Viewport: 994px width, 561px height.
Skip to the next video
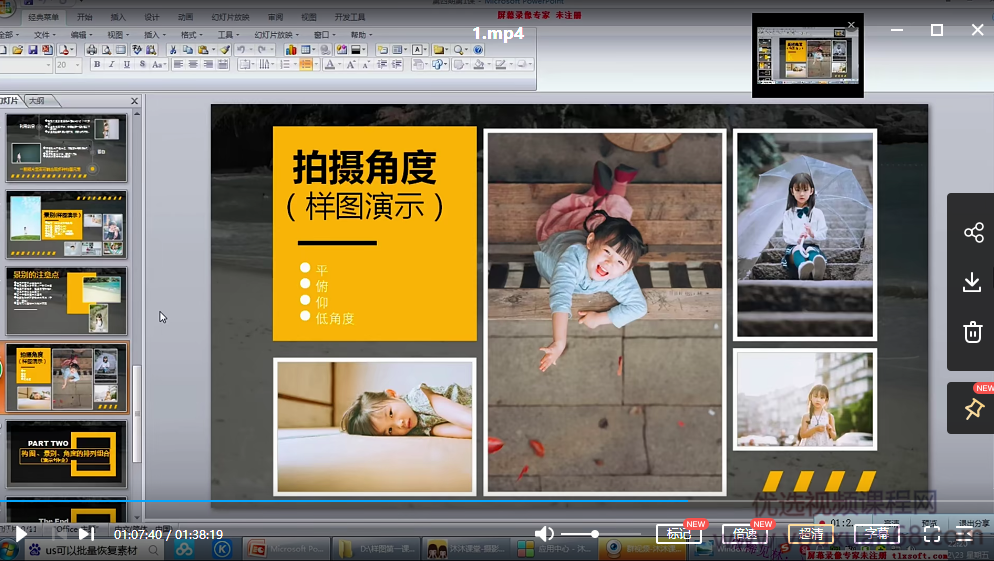pyautogui.click(x=86, y=534)
